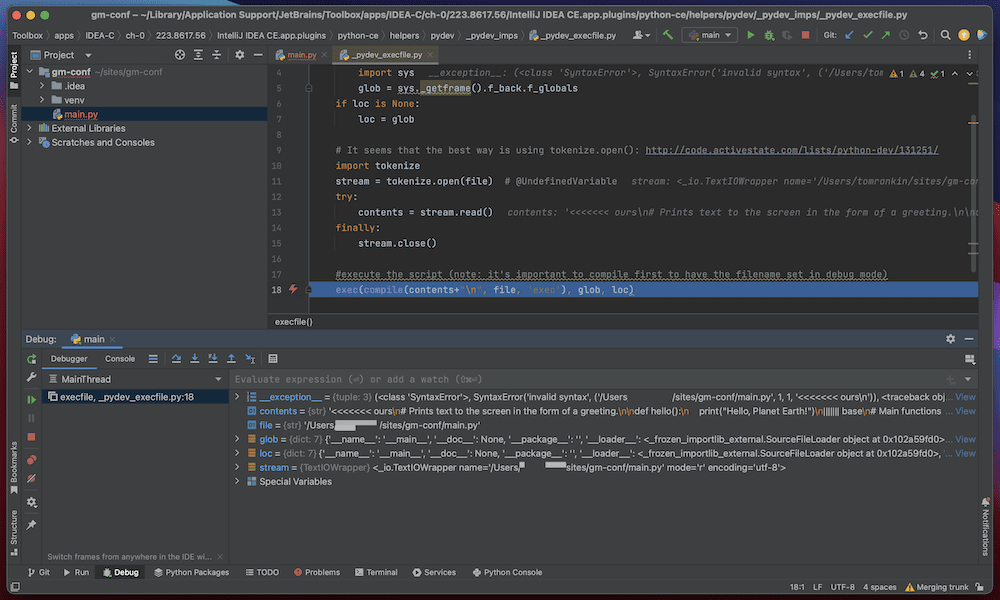Image resolution: width=1000 pixels, height=600 pixels.
Task: Switch to the Console debugger tab
Action: pyautogui.click(x=120, y=358)
